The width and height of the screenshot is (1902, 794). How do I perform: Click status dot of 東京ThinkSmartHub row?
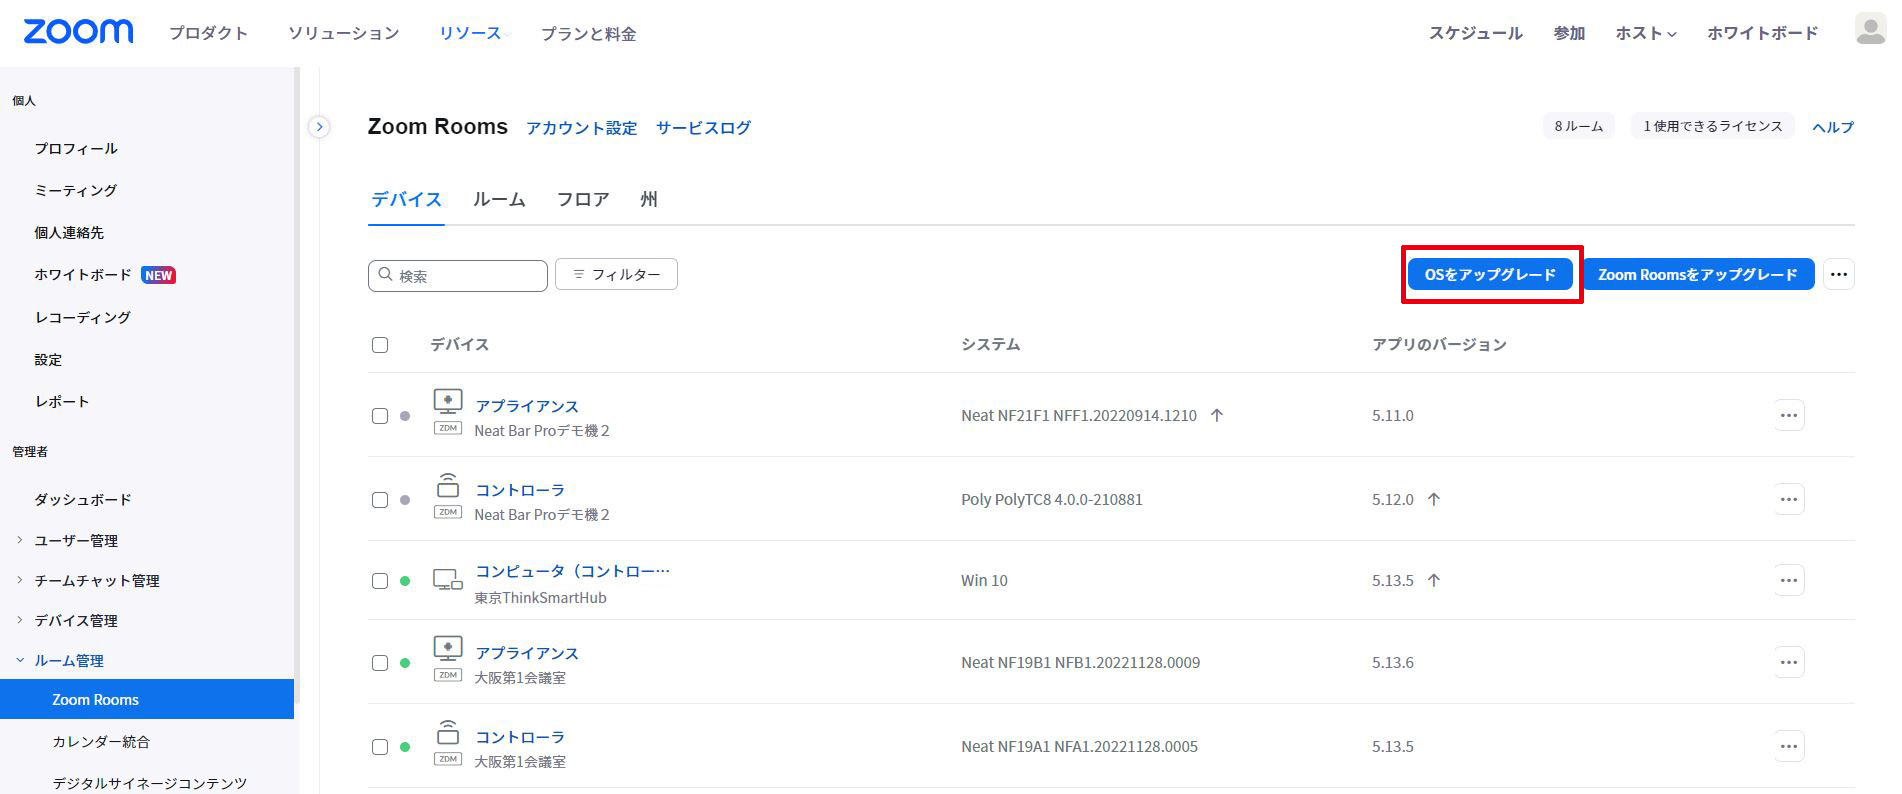(405, 581)
